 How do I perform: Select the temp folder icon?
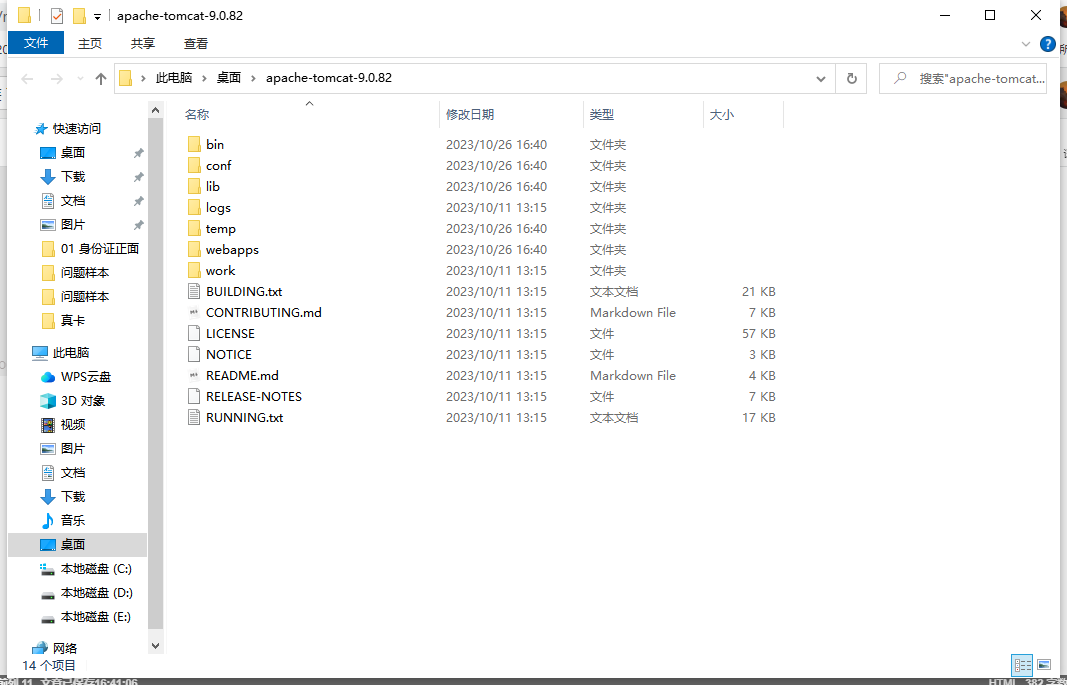click(194, 229)
